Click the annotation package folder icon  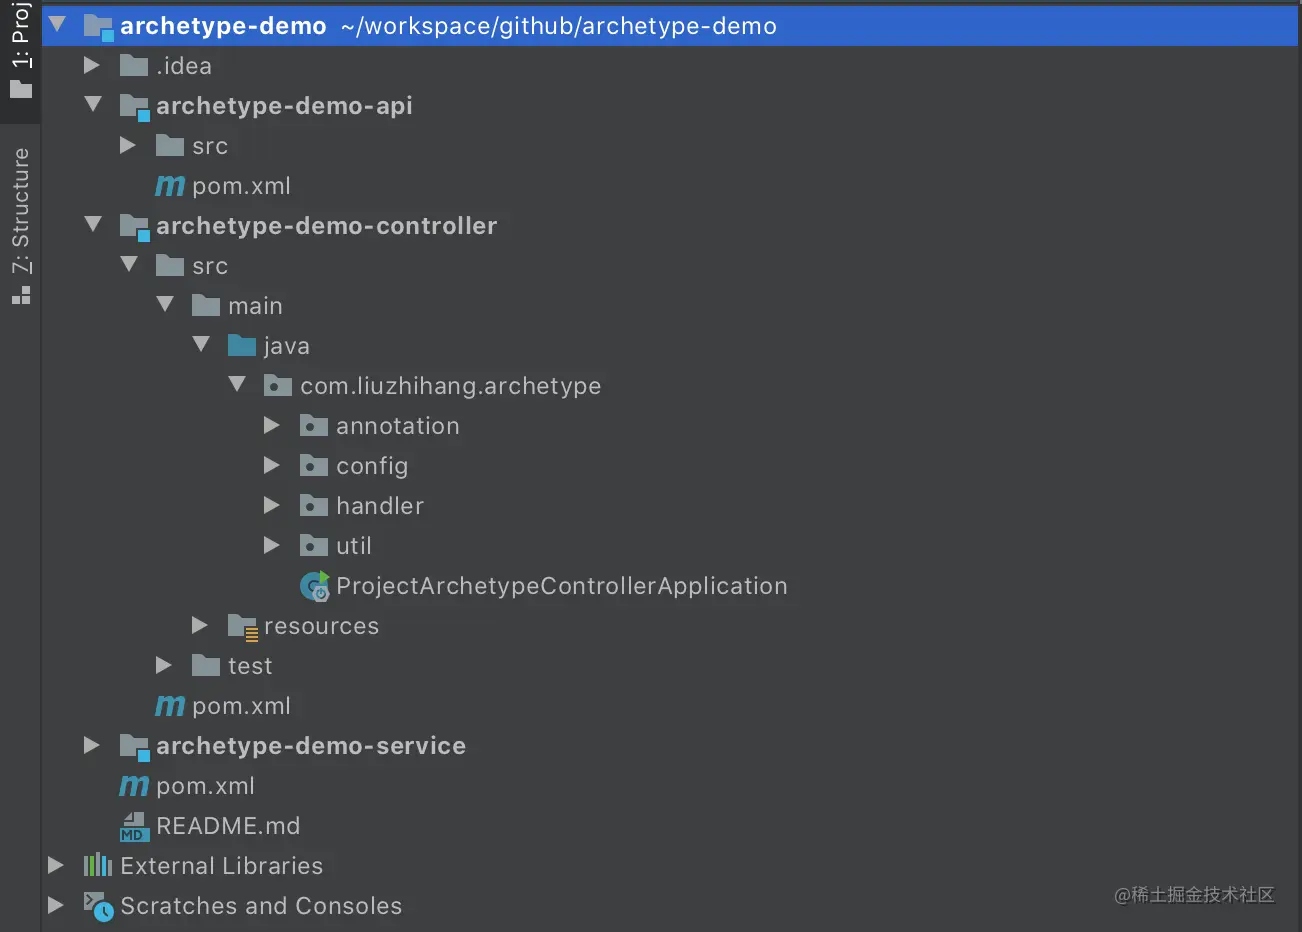click(x=313, y=425)
